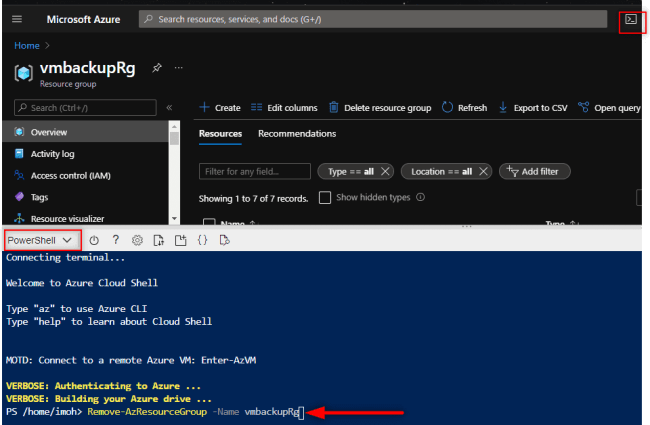Collapse the left navigation with double chevron

tap(169, 108)
